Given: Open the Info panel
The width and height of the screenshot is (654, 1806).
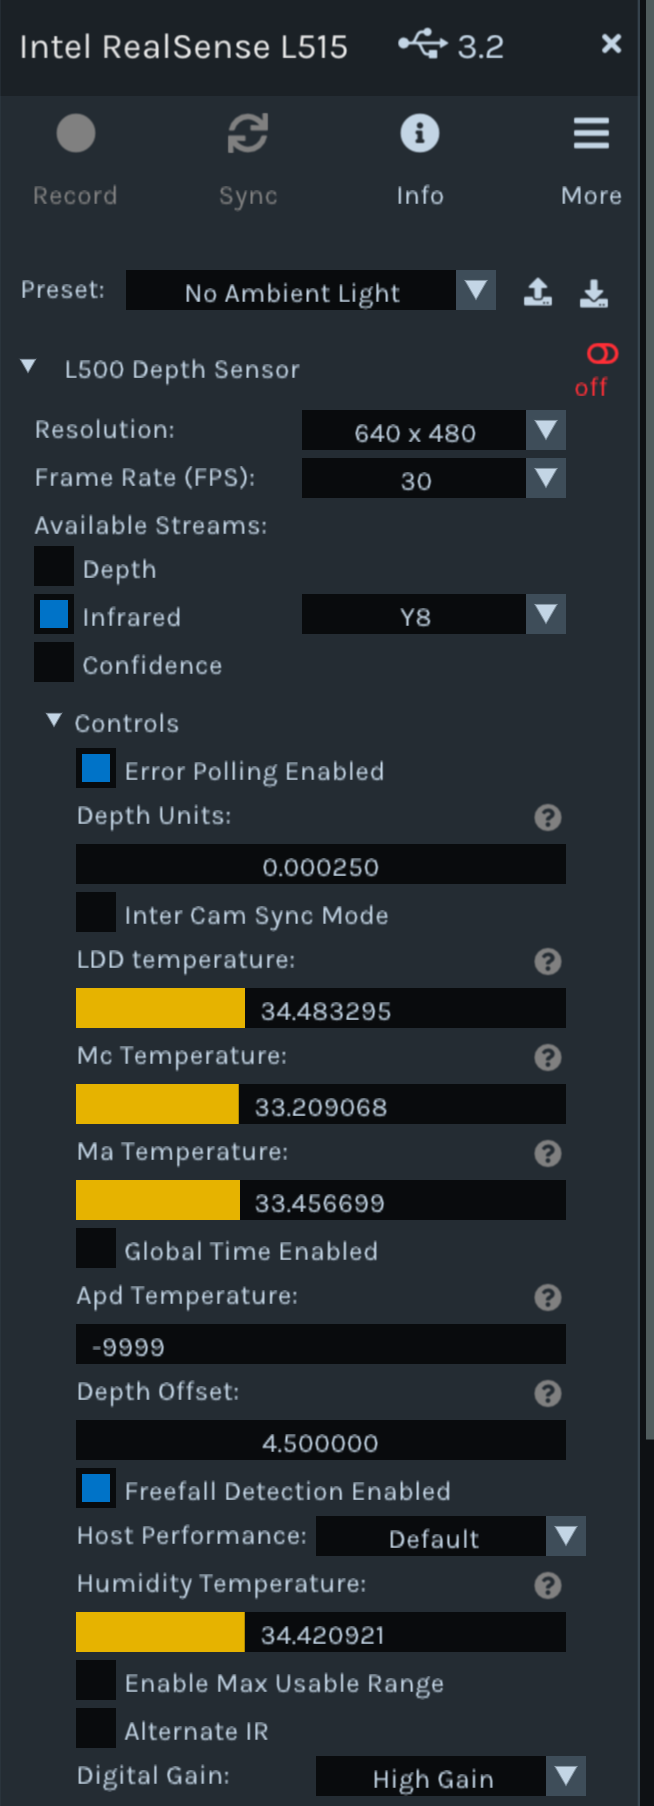Looking at the screenshot, I should click(x=420, y=131).
